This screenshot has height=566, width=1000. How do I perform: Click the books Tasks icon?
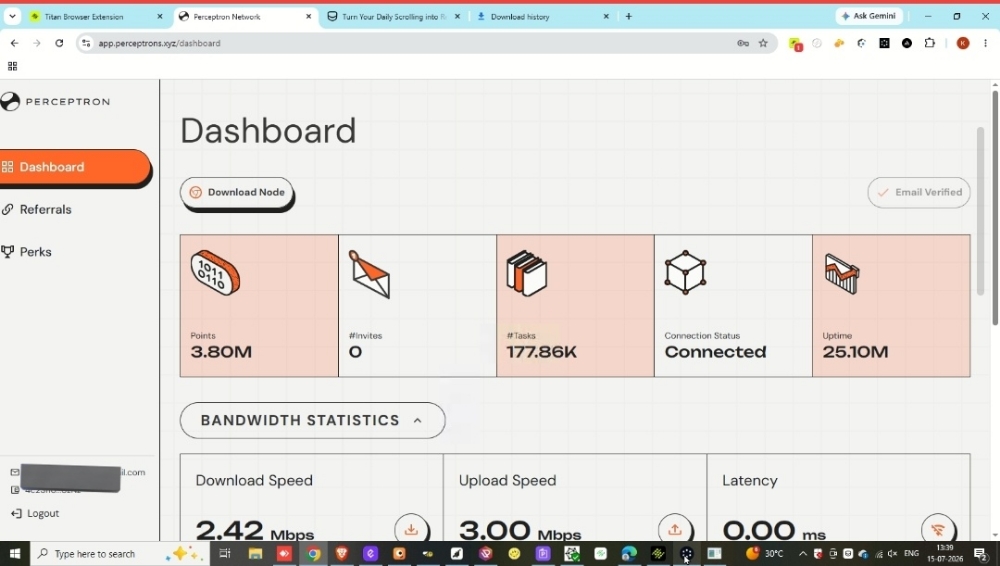tap(526, 274)
